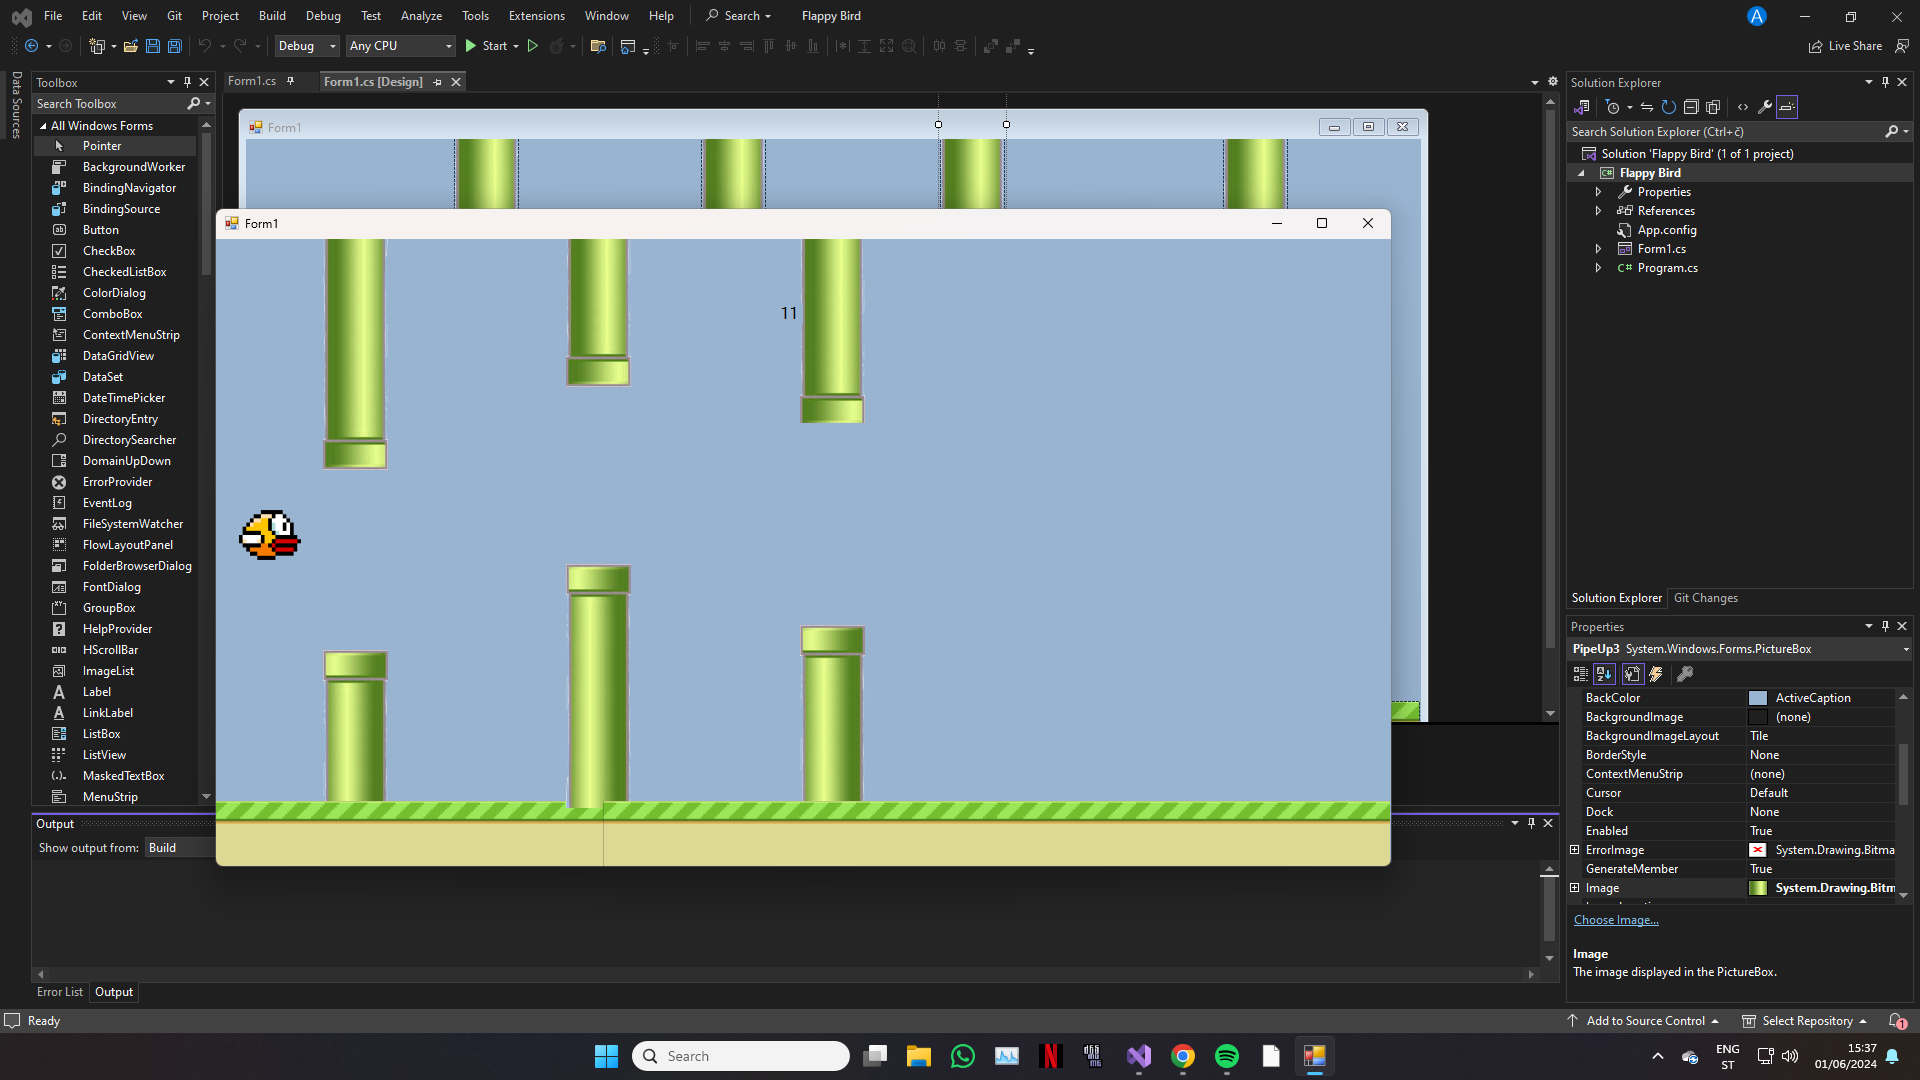1920x1080 pixels.
Task: Click the BackColor ActiveCaption color swatch
Action: tap(1758, 698)
